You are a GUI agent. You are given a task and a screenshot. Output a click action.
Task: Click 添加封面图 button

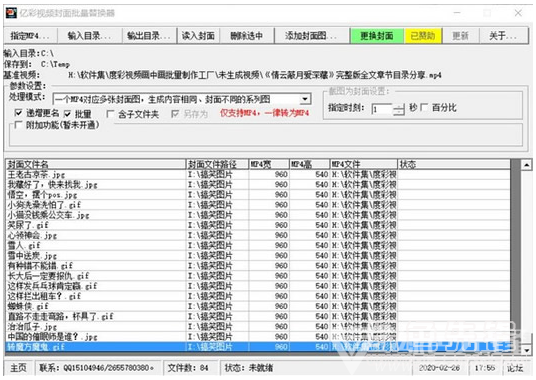[x=311, y=36]
